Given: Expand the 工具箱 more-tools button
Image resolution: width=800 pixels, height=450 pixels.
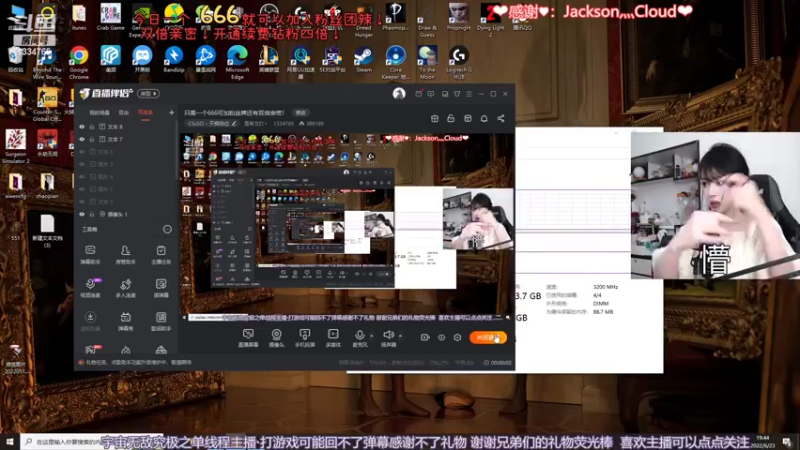Looking at the screenshot, I should [167, 229].
